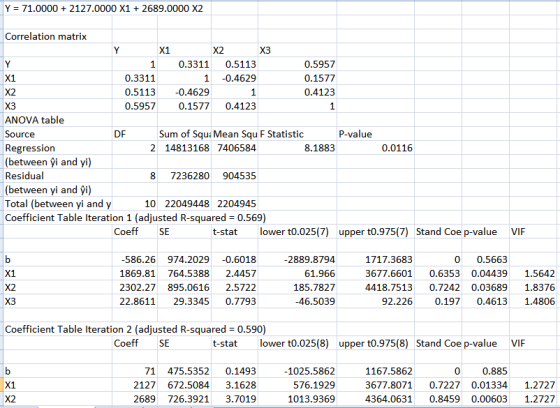Image resolution: width=560 pixels, height=408 pixels.
Task: Click the ANOVA P-value cell 0.0116
Action: click(x=375, y=148)
